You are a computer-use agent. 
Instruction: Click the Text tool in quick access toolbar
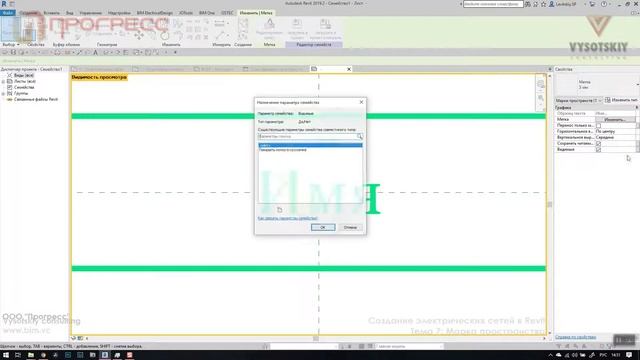click(x=96, y=52)
